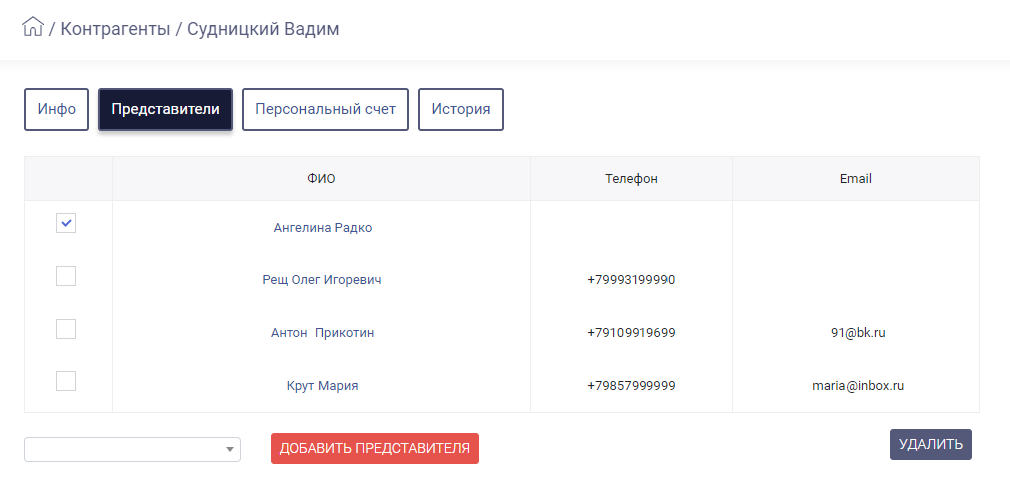Screen dimensions: 1010x494
Task: Click phone number +79993199990
Action: (631, 280)
